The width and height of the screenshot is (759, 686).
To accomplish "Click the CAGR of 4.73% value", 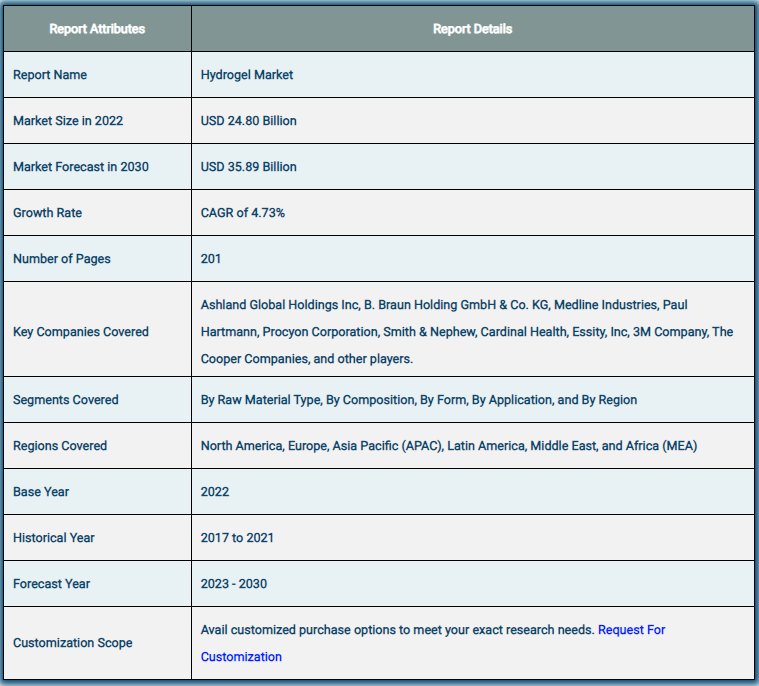I will click(x=243, y=213).
